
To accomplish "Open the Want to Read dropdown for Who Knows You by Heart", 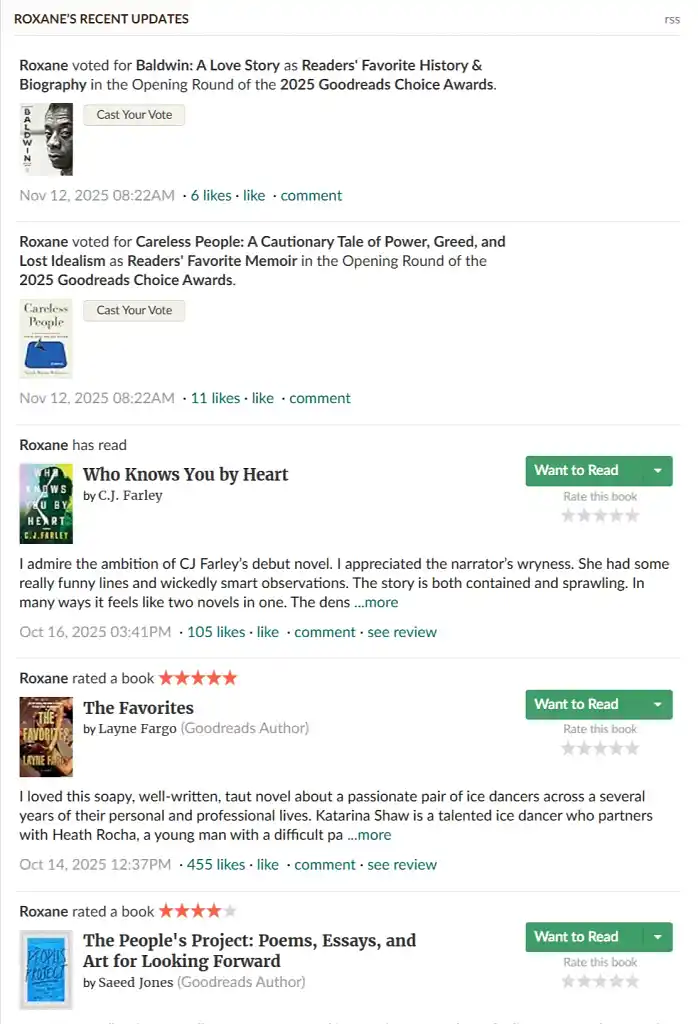I will pos(659,470).
